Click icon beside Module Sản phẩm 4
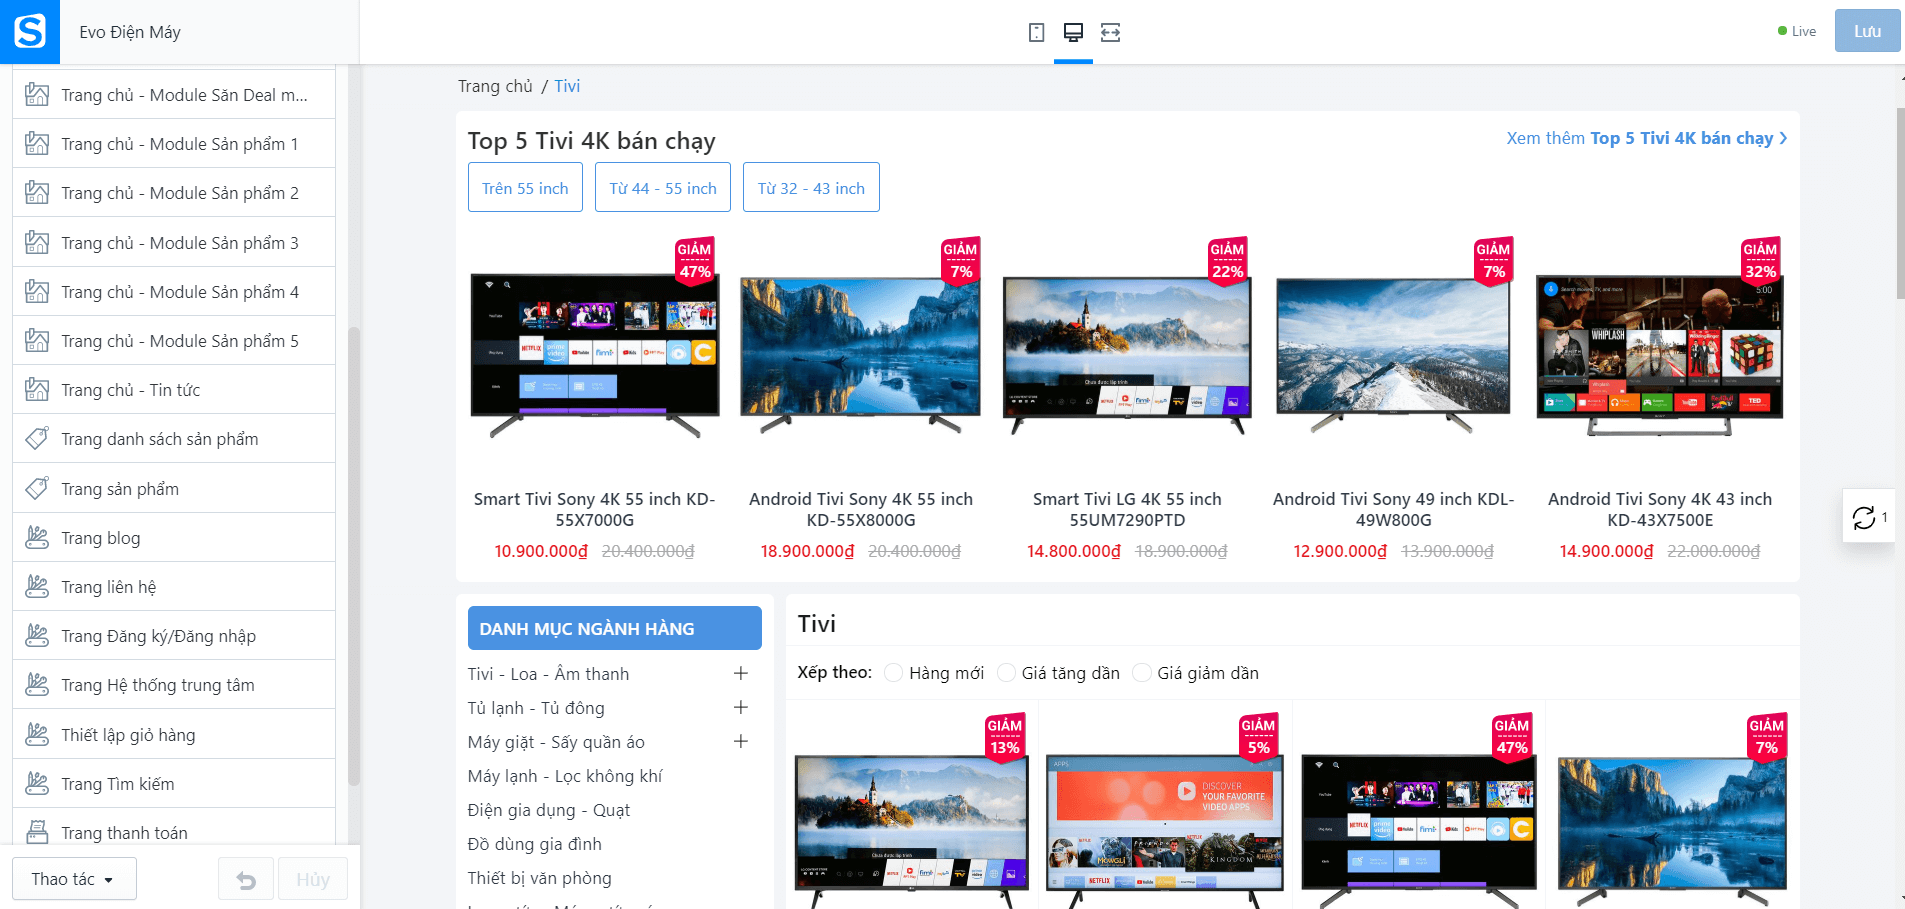This screenshot has width=1905, height=909. pyautogui.click(x=37, y=292)
